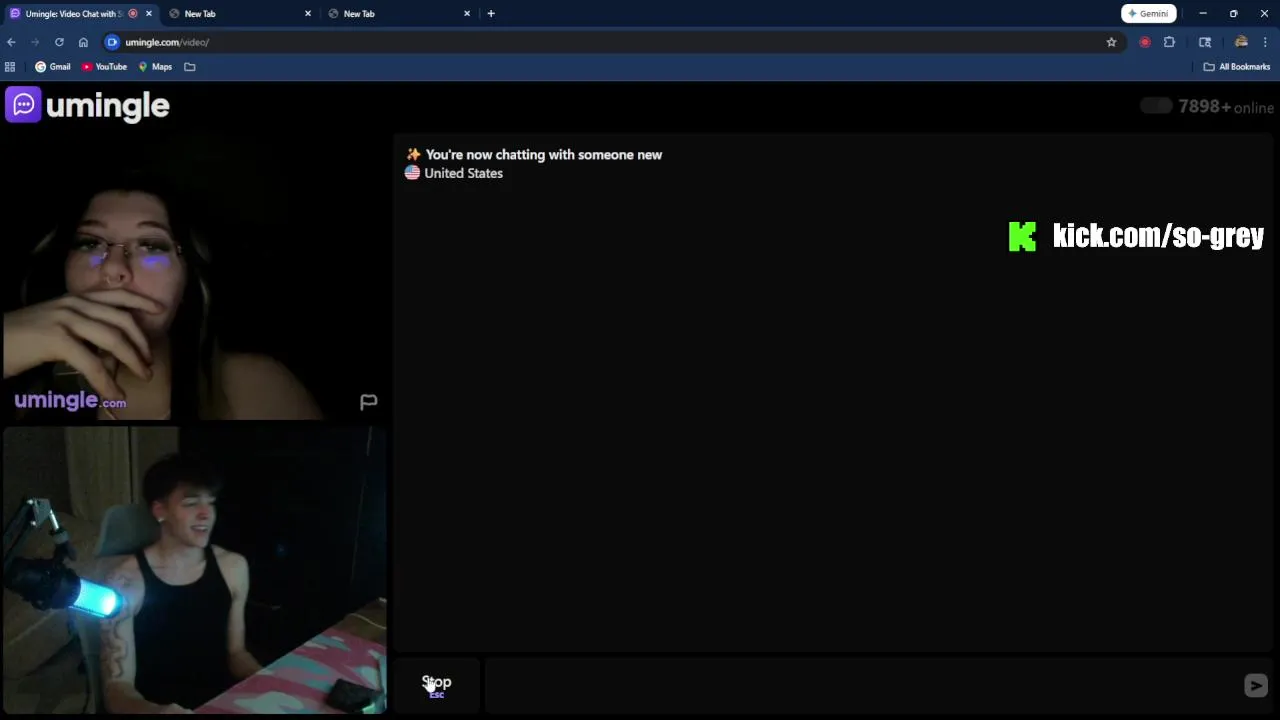Open the Chrome three-dot menu
The width and height of the screenshot is (1280, 720).
(1265, 42)
